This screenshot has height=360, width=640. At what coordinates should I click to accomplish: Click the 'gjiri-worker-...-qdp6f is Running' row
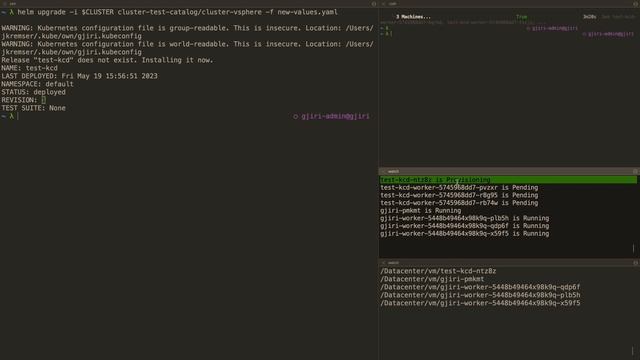464,226
